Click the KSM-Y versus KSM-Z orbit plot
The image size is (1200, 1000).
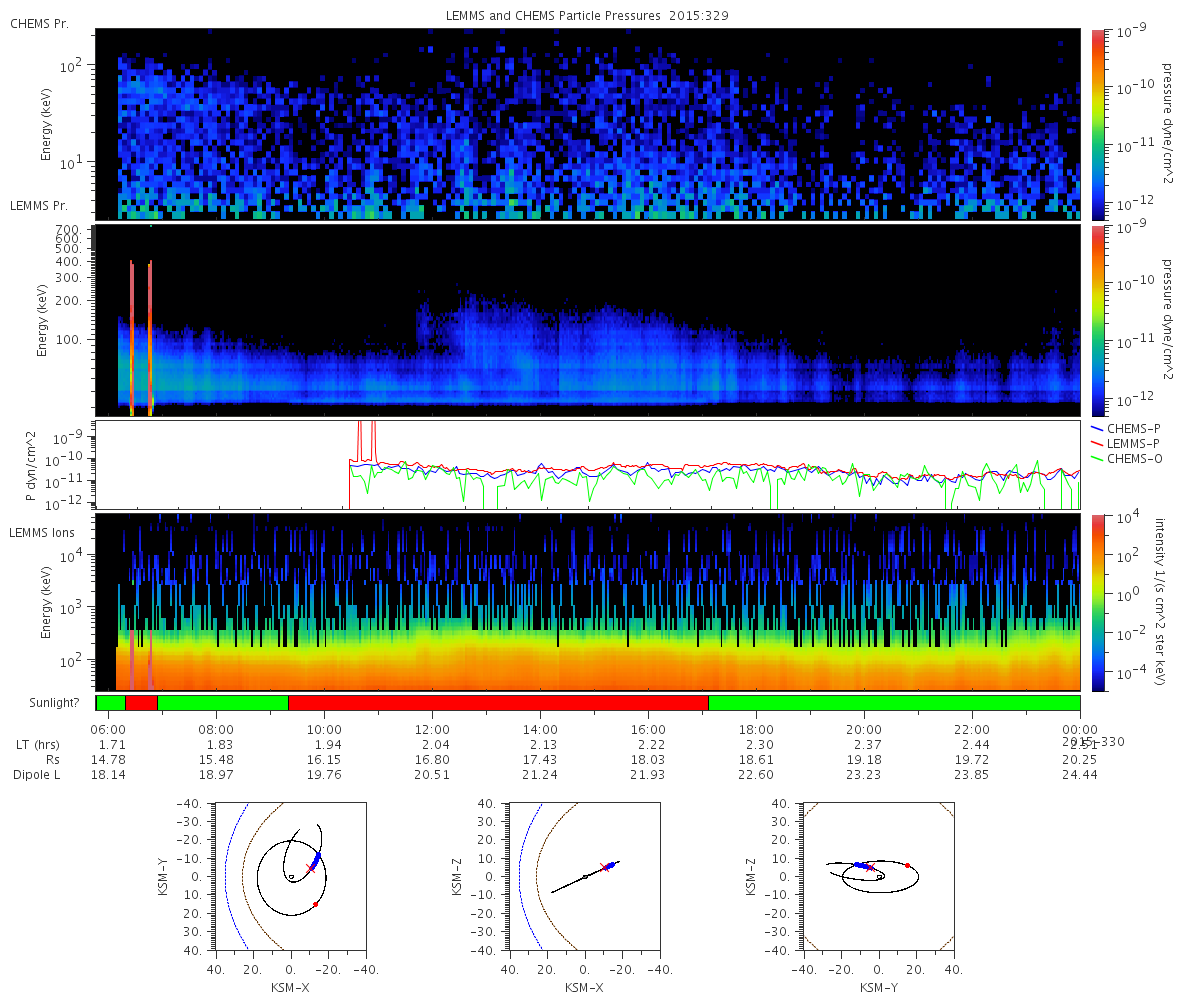[879, 875]
